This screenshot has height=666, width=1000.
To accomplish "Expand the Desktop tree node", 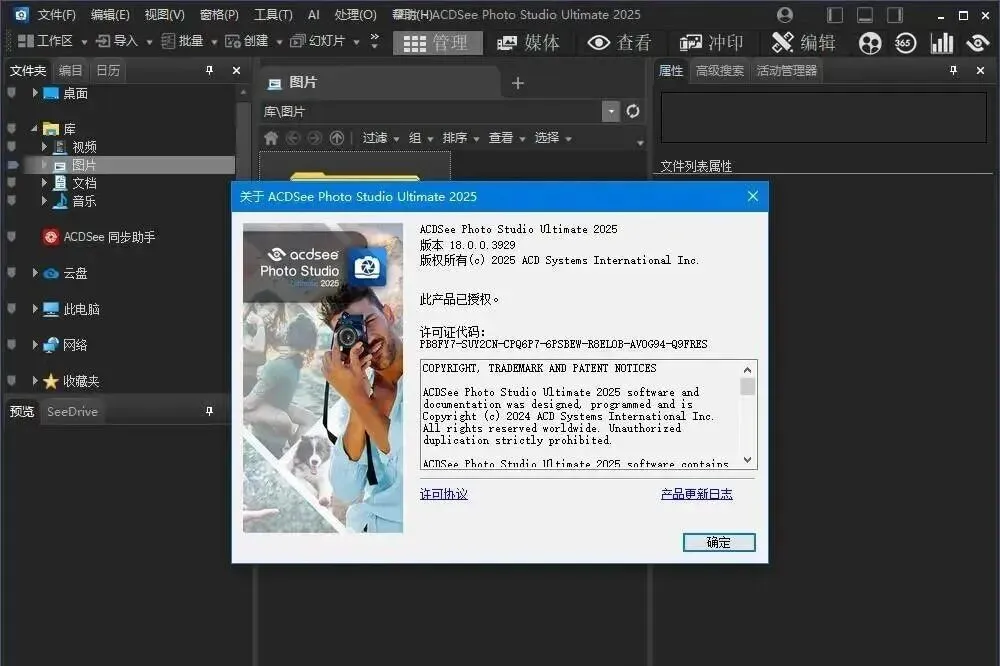I will coord(35,92).
